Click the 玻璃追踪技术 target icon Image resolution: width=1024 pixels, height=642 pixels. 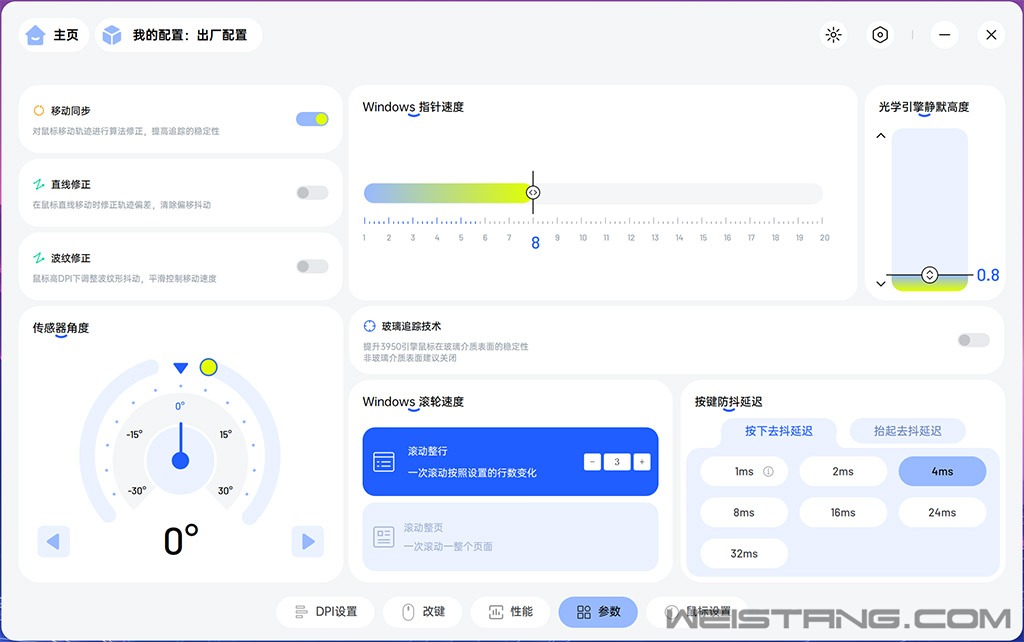(370, 326)
